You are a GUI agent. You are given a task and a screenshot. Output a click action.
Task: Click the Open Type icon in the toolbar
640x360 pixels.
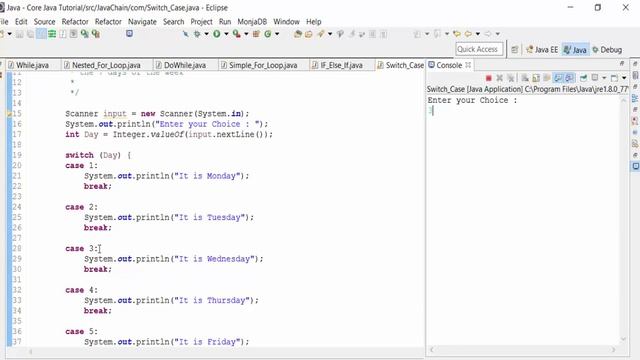pos(298,34)
